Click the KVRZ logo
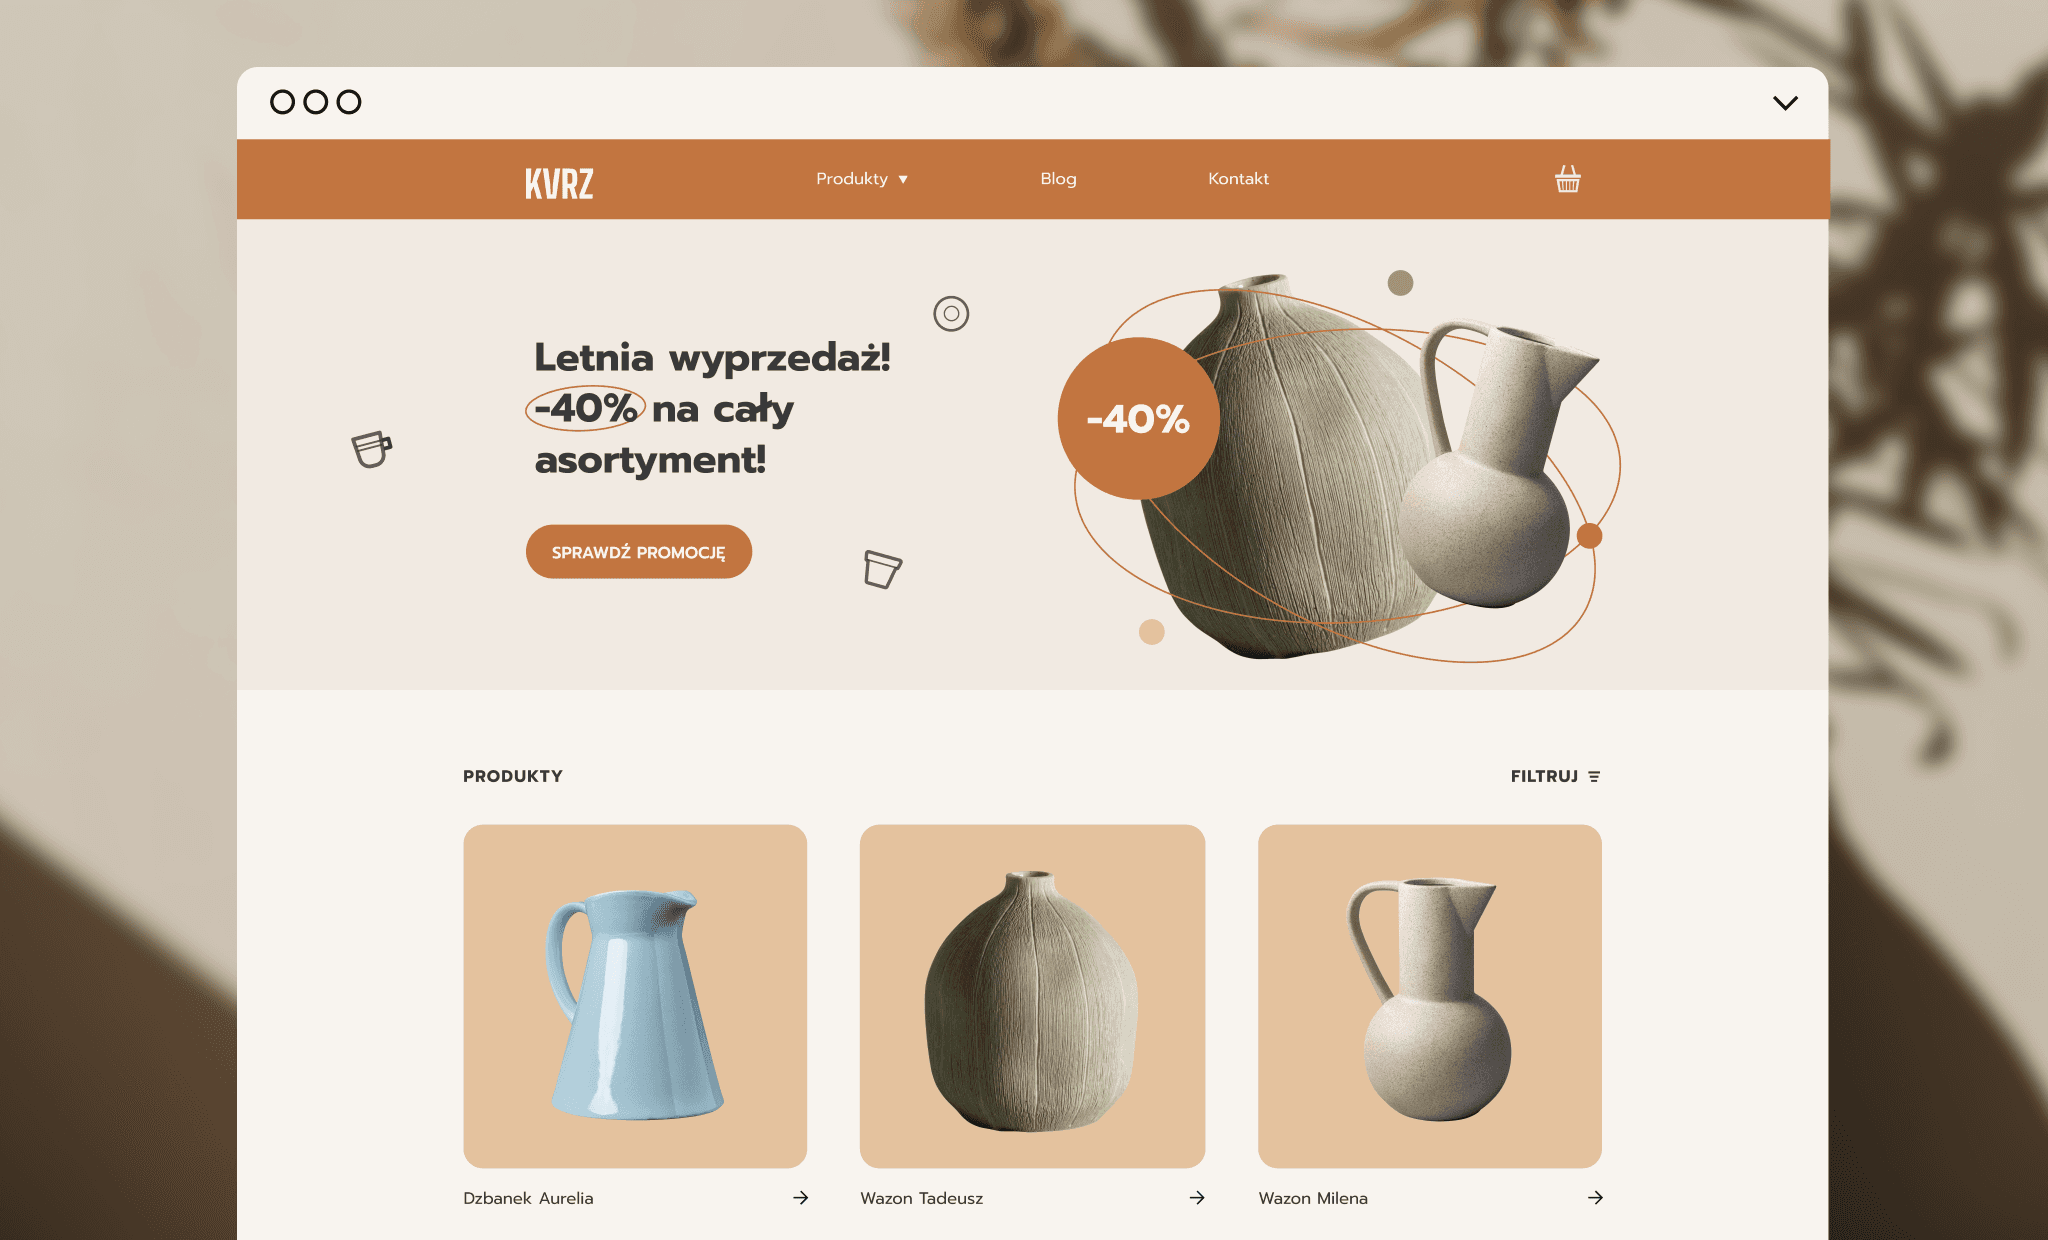The width and height of the screenshot is (2048, 1240). (559, 183)
